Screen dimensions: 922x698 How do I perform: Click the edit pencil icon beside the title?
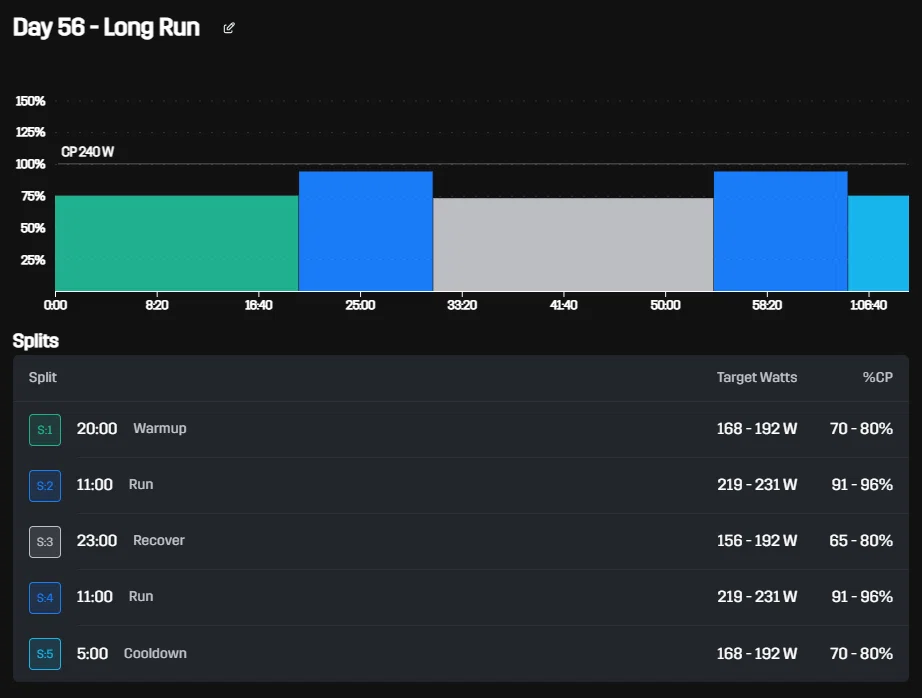point(229,28)
